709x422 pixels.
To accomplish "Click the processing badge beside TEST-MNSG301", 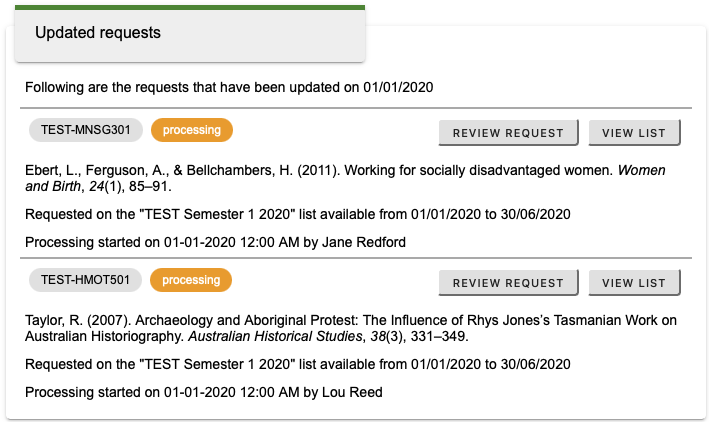I will (191, 130).
